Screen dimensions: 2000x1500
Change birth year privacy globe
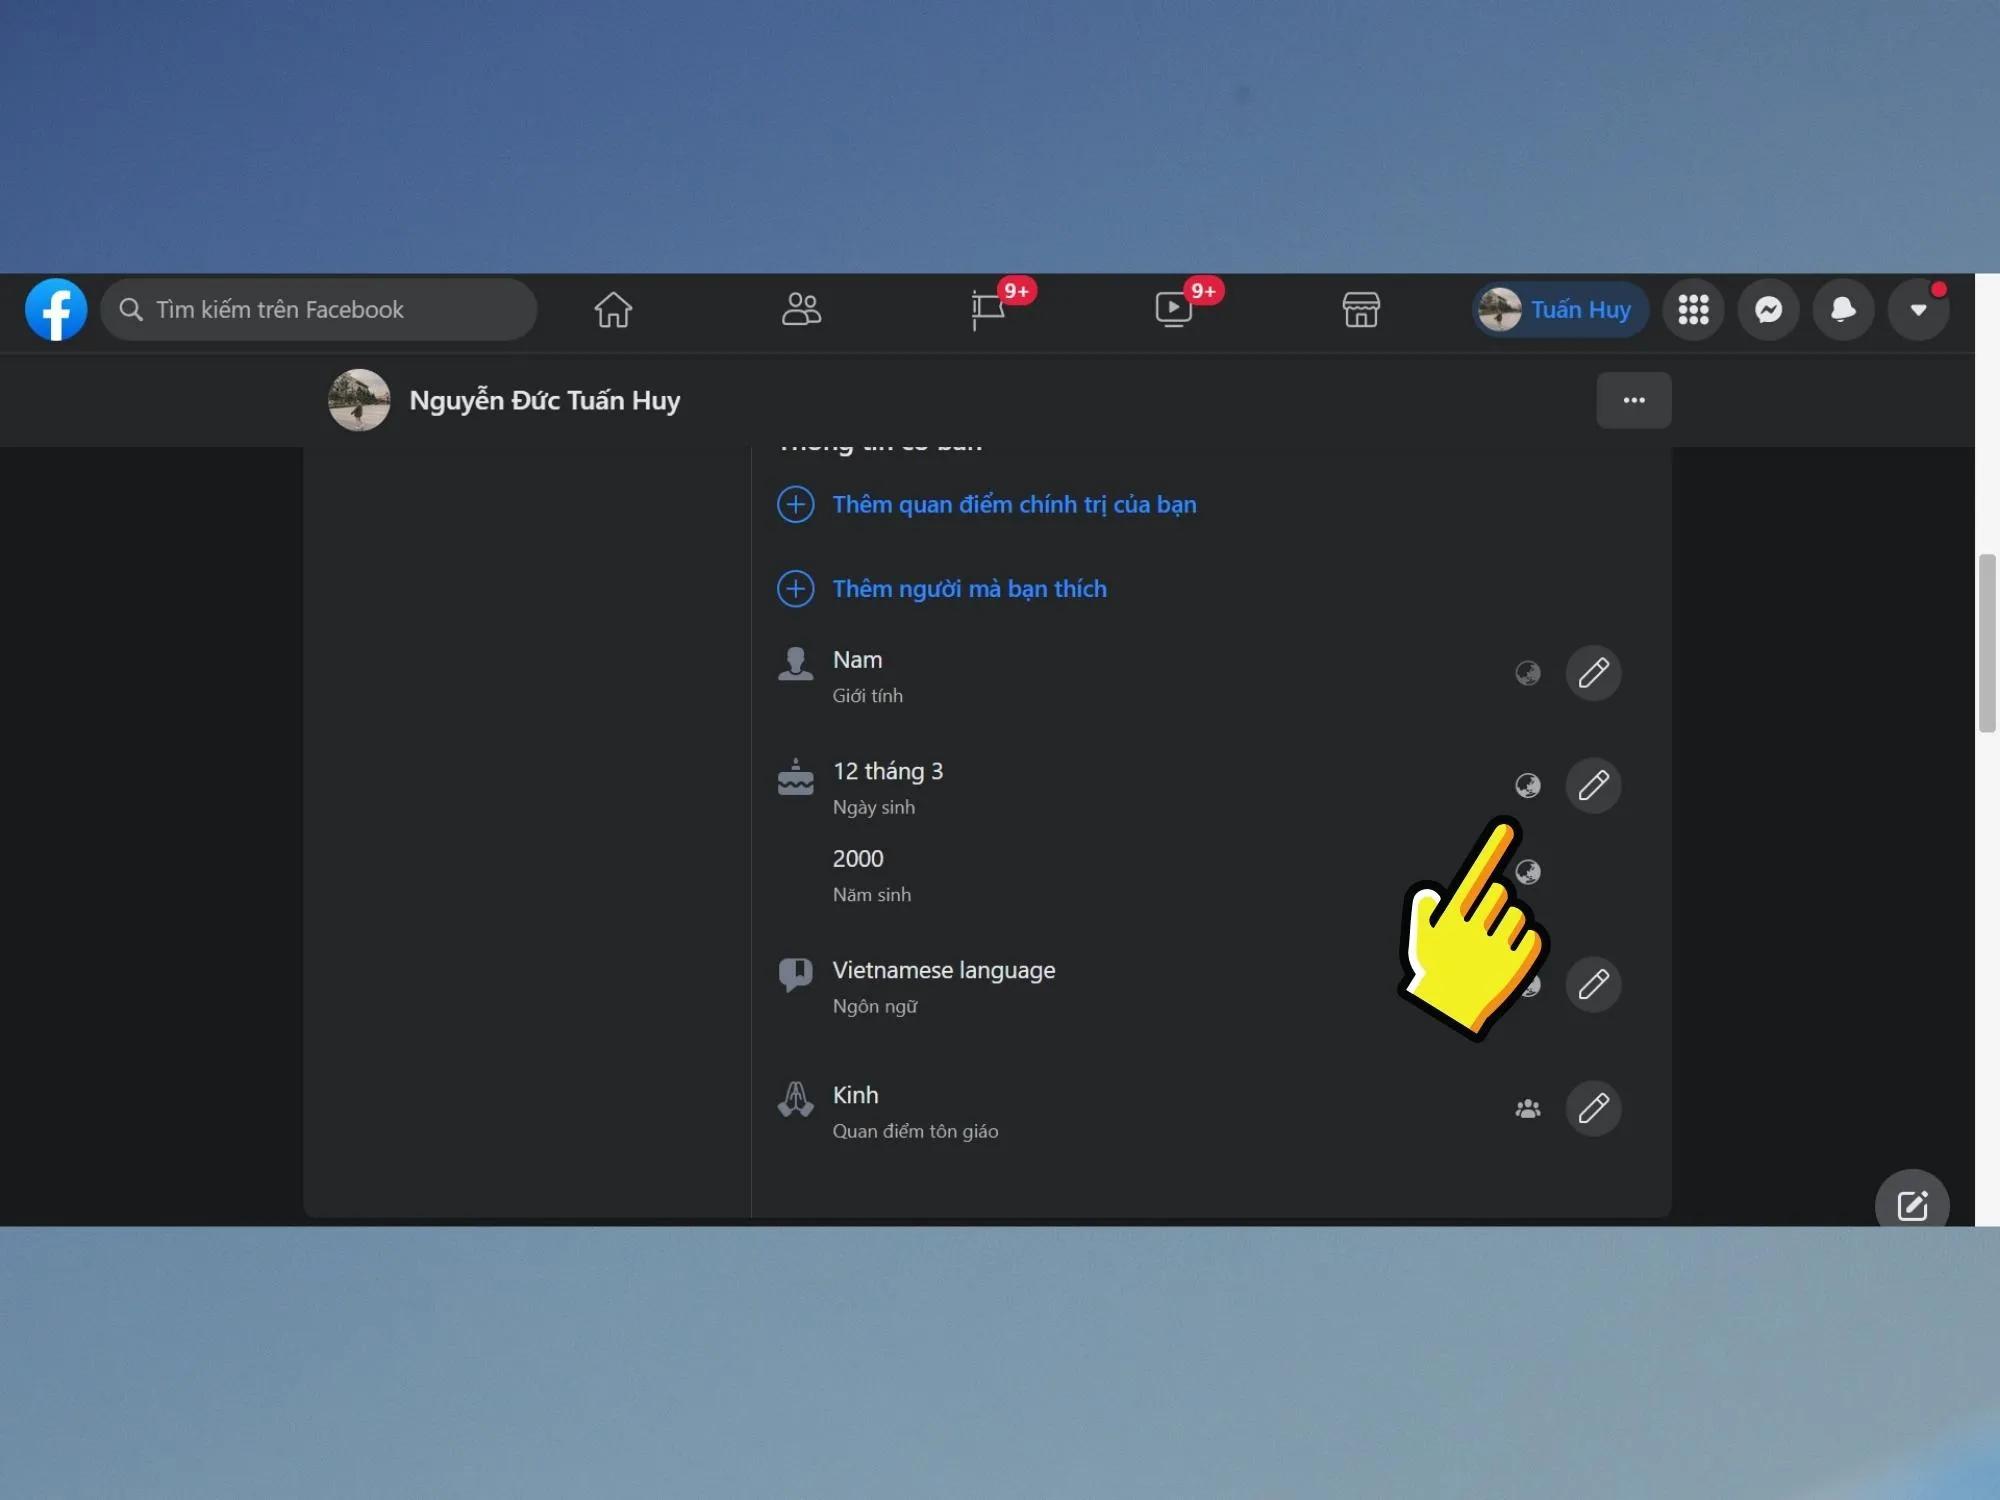pyautogui.click(x=1529, y=871)
